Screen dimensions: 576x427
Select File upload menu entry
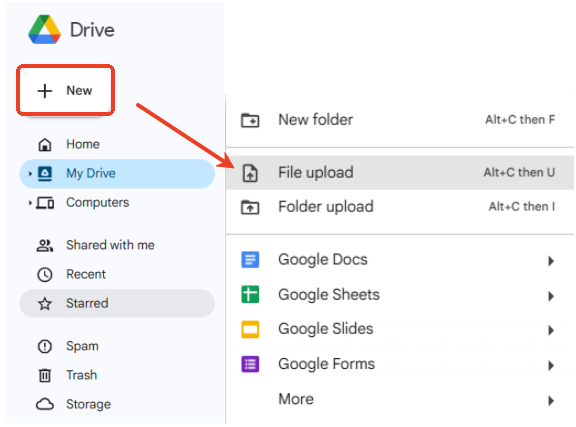400,173
